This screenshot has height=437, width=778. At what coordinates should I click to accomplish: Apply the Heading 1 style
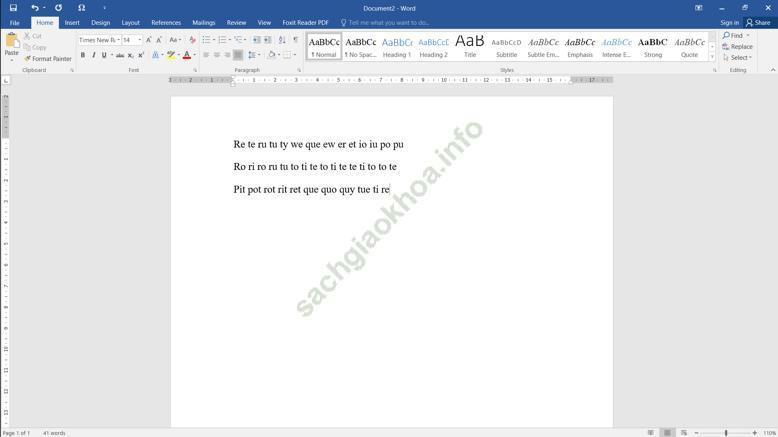click(397, 47)
